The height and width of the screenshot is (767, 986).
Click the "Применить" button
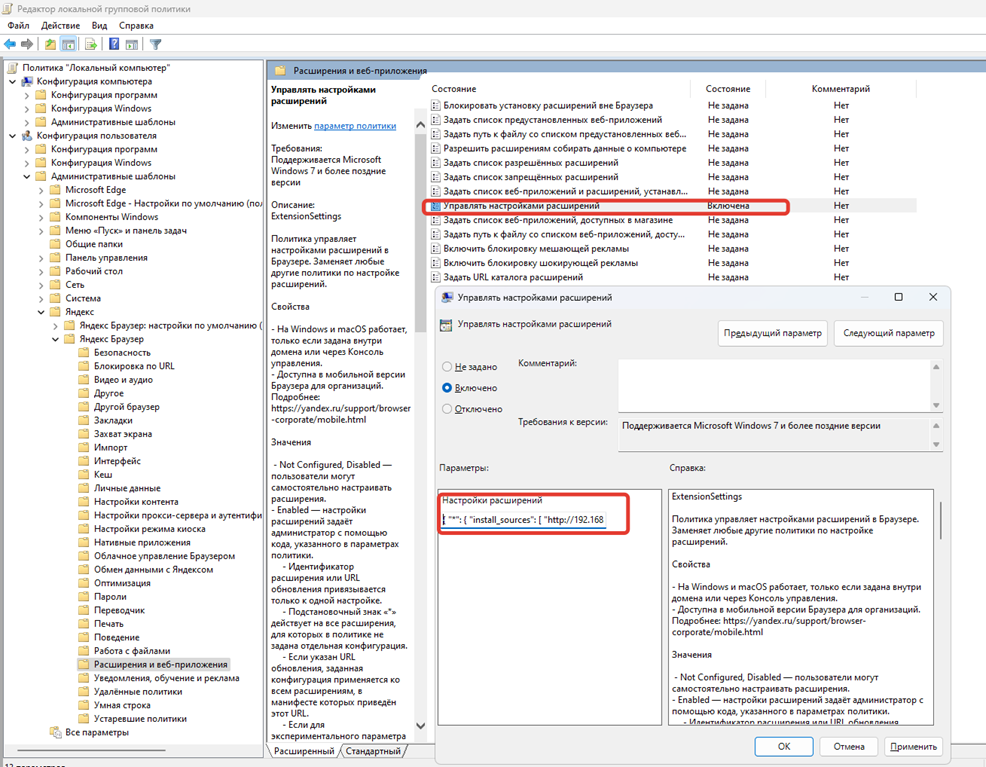point(913,746)
